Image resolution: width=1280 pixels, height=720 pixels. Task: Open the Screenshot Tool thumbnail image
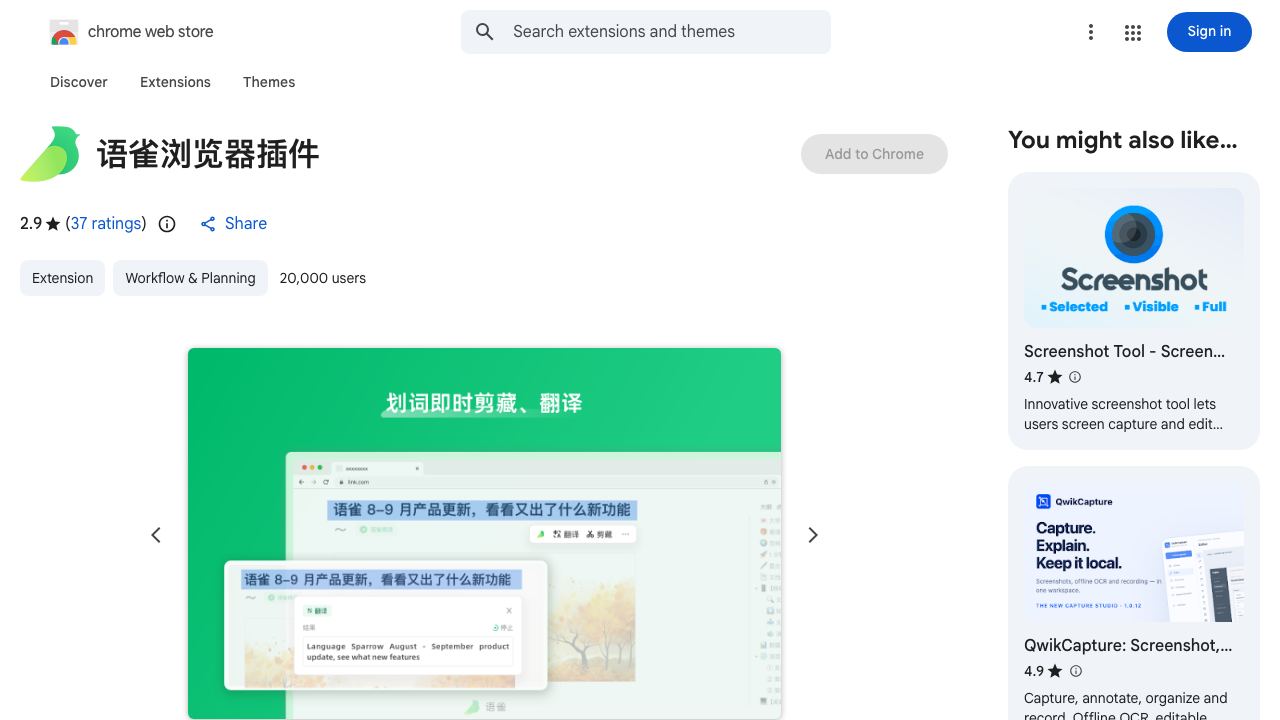tap(1134, 258)
